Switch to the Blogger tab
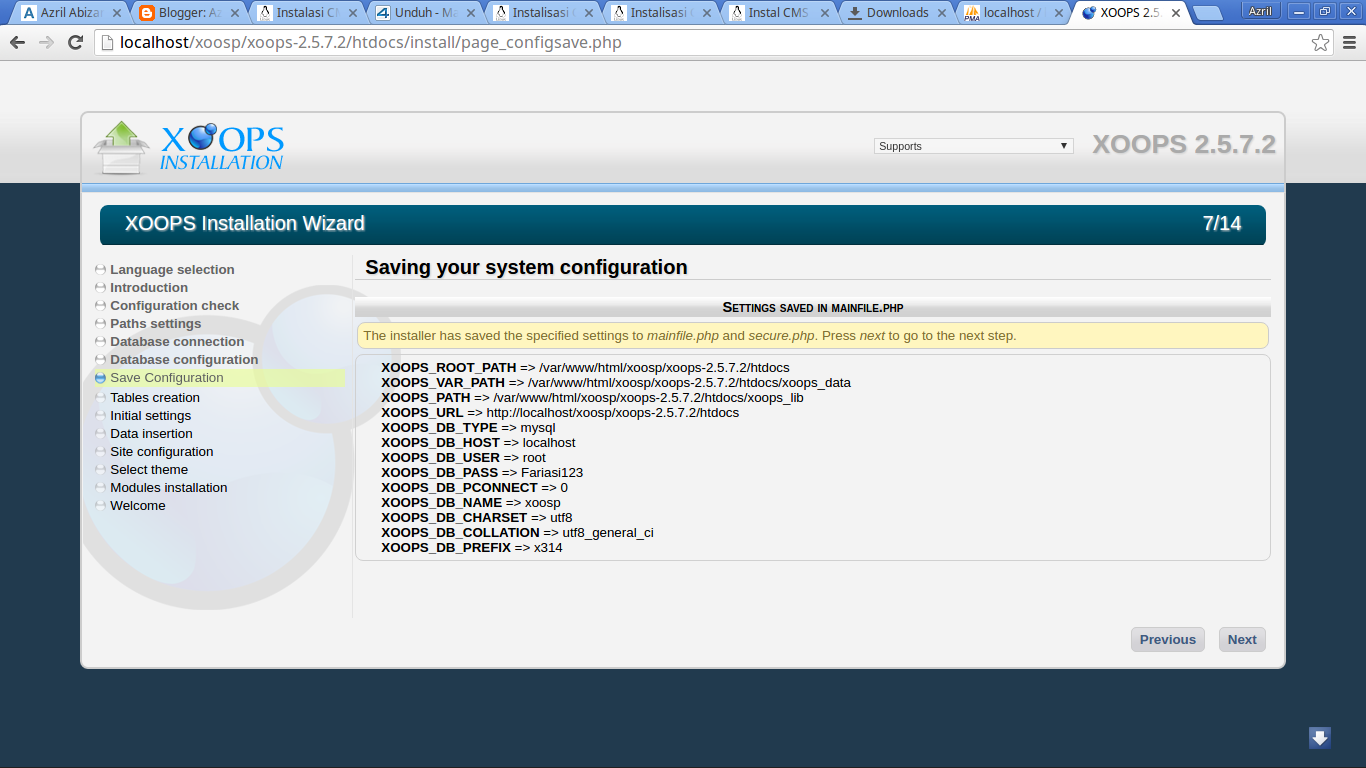The width and height of the screenshot is (1366, 768). (186, 13)
